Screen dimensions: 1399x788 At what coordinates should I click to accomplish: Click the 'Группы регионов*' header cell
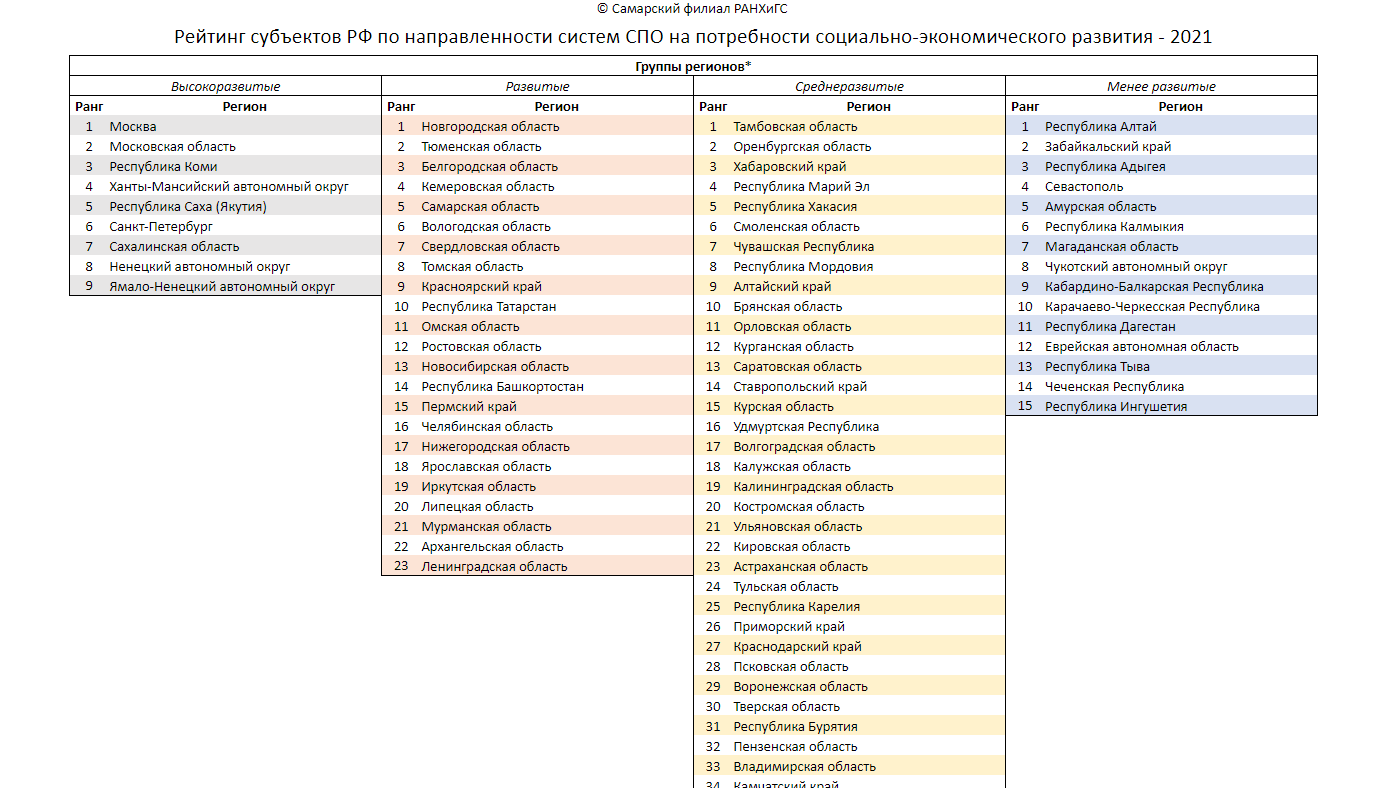coord(693,66)
